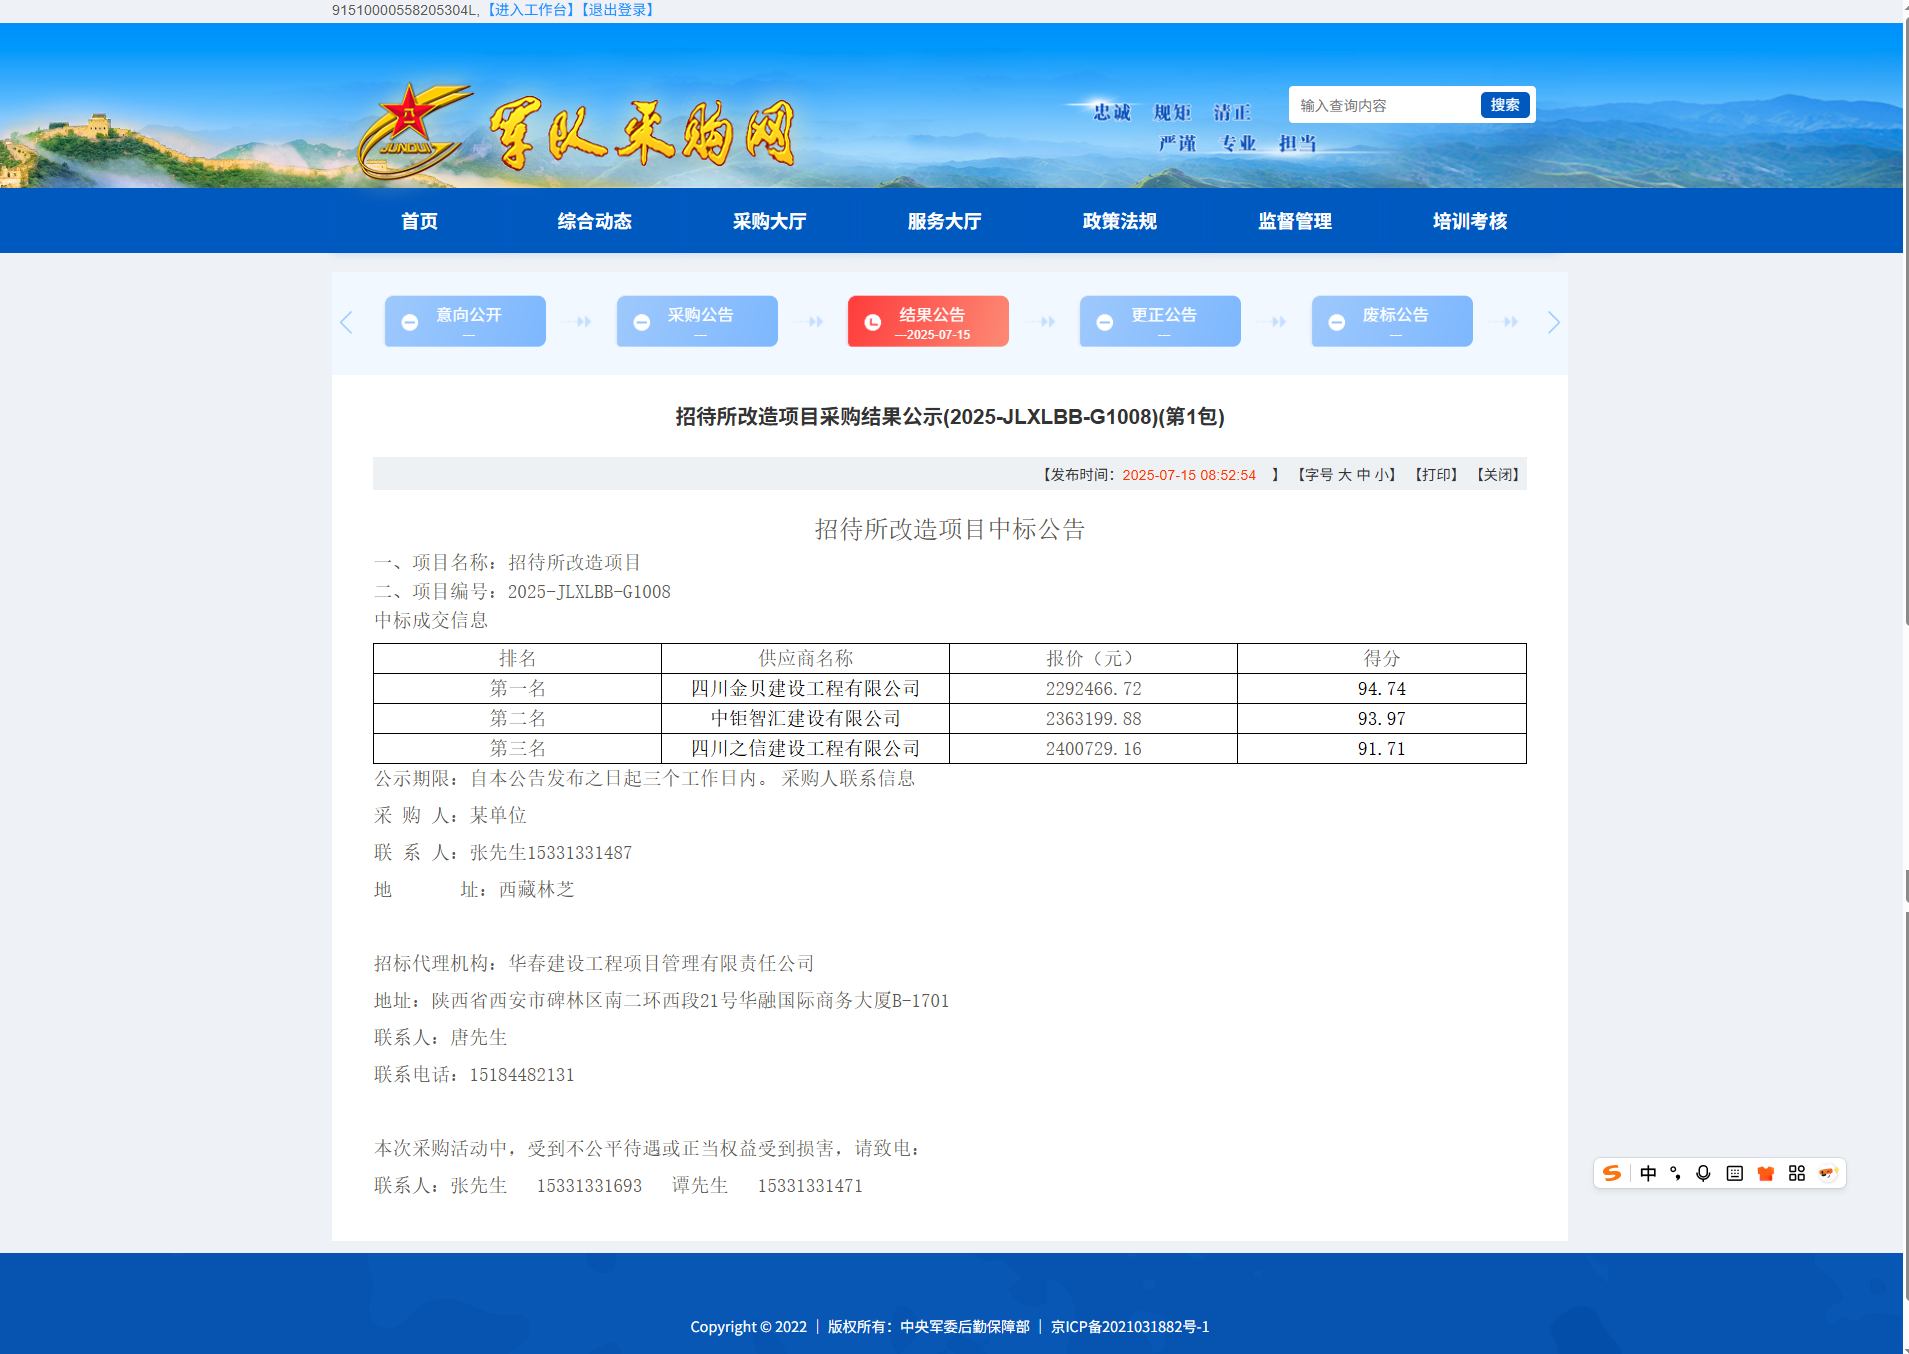Click right arrow of process step carousel
The width and height of the screenshot is (1909, 1354).
(x=1553, y=322)
